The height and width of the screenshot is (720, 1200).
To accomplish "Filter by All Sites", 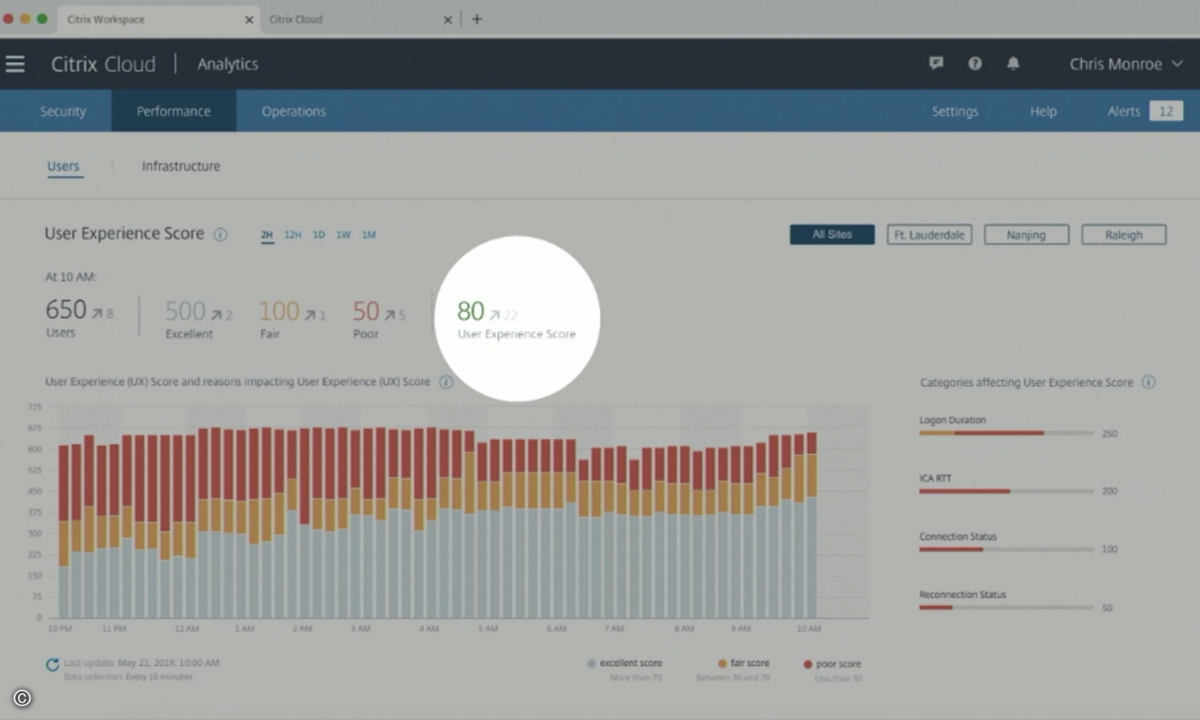I will coord(832,234).
